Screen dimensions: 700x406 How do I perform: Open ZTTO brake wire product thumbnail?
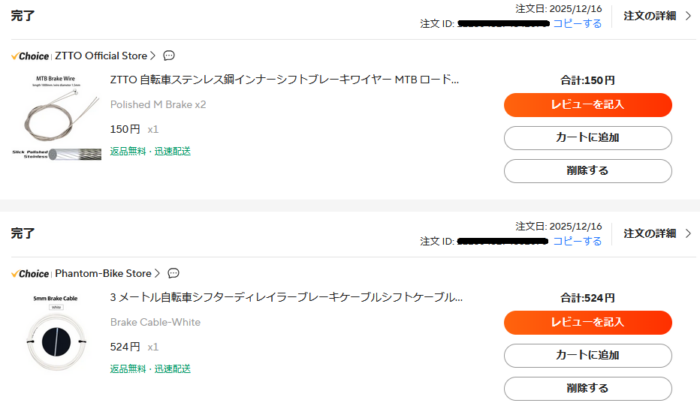tap(55, 116)
